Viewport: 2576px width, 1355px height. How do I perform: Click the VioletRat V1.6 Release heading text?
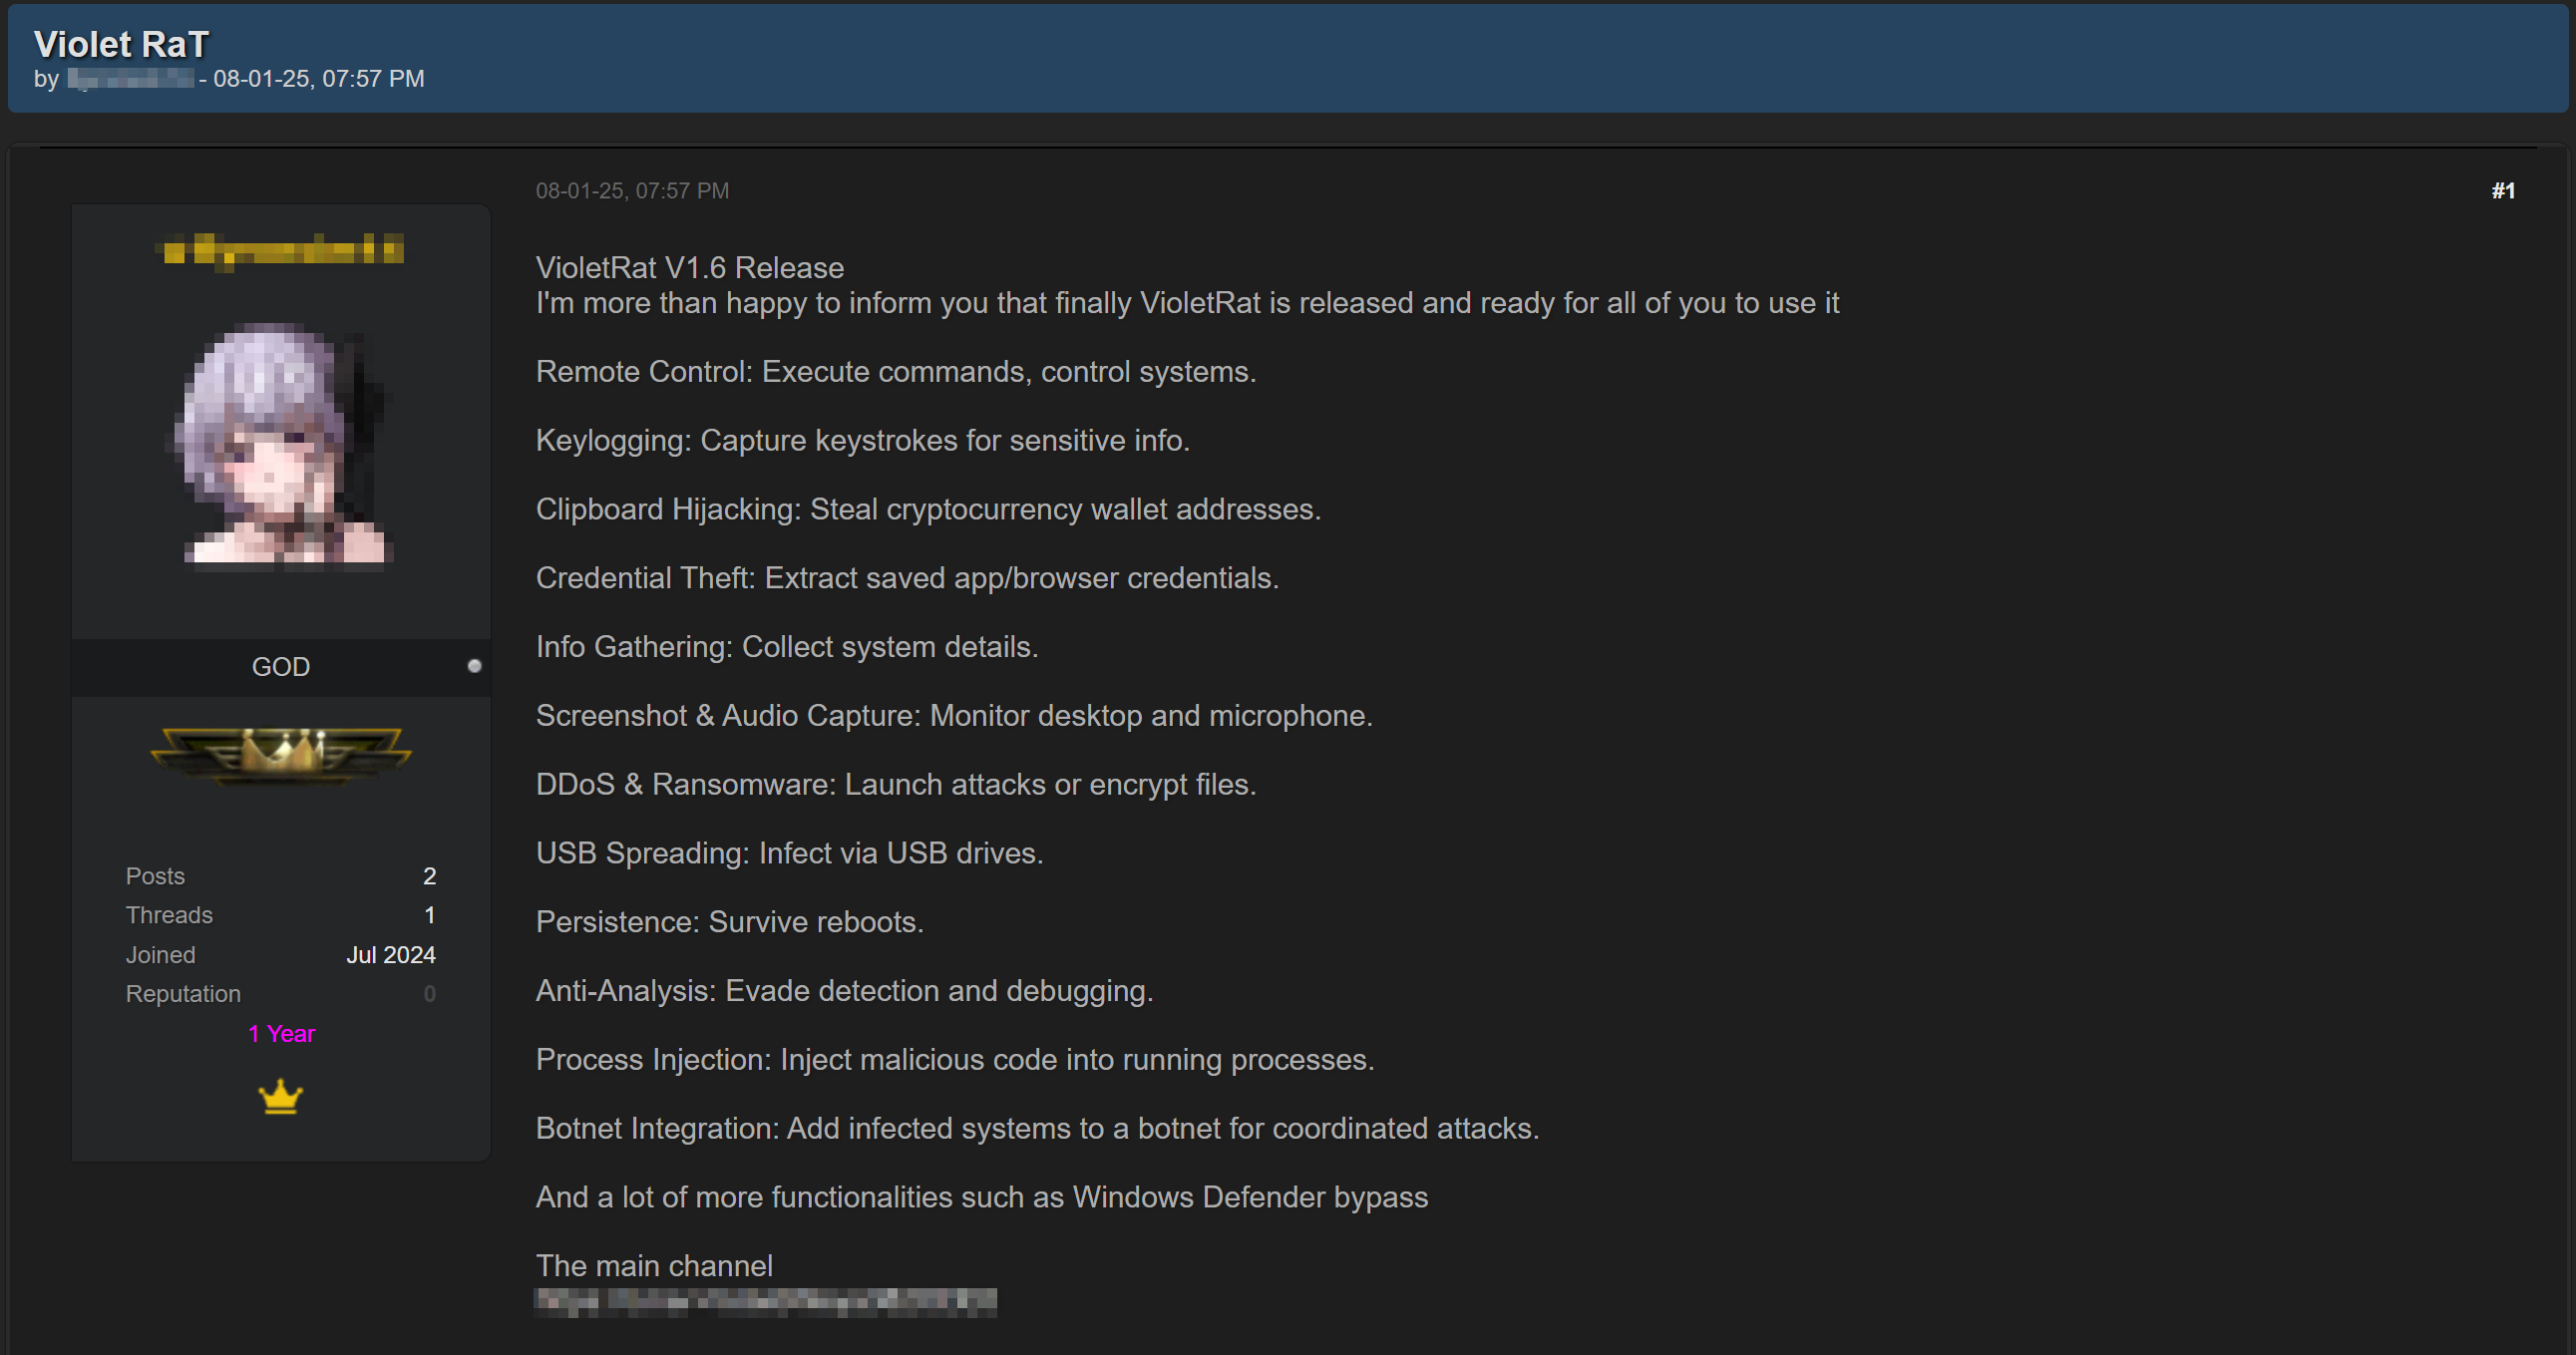tap(689, 268)
